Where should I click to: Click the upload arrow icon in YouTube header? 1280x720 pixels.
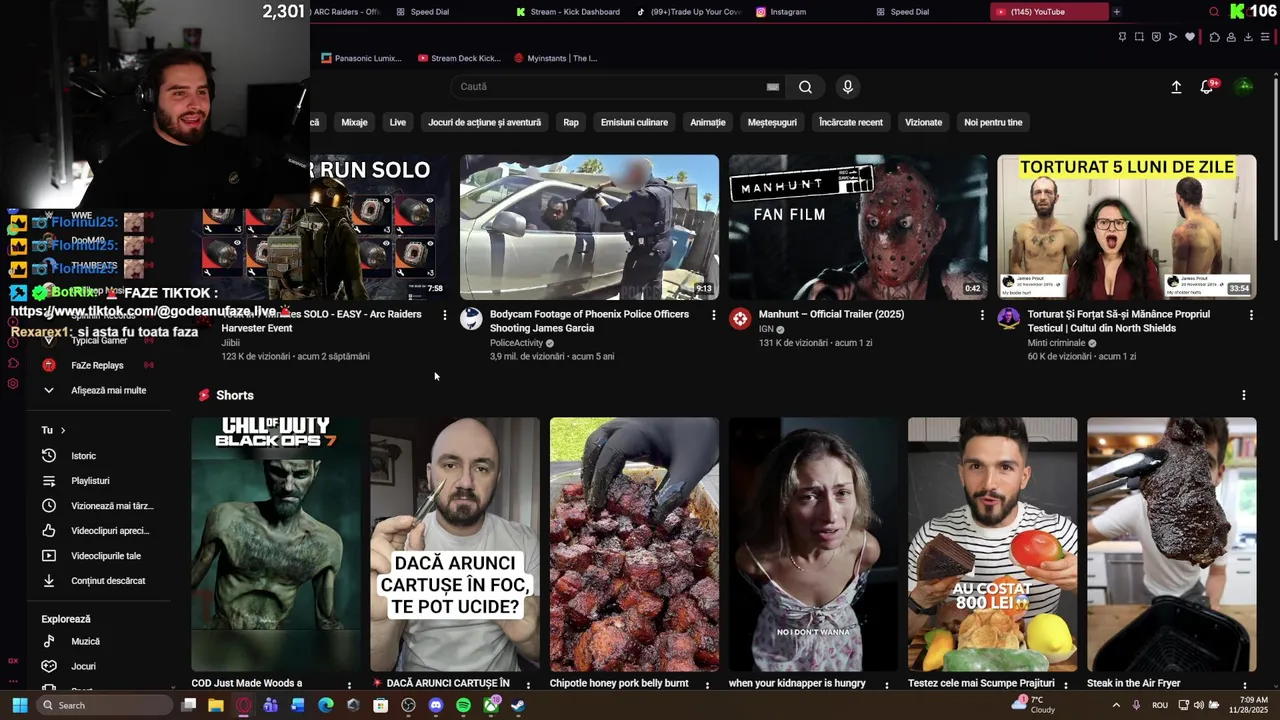(x=1176, y=87)
